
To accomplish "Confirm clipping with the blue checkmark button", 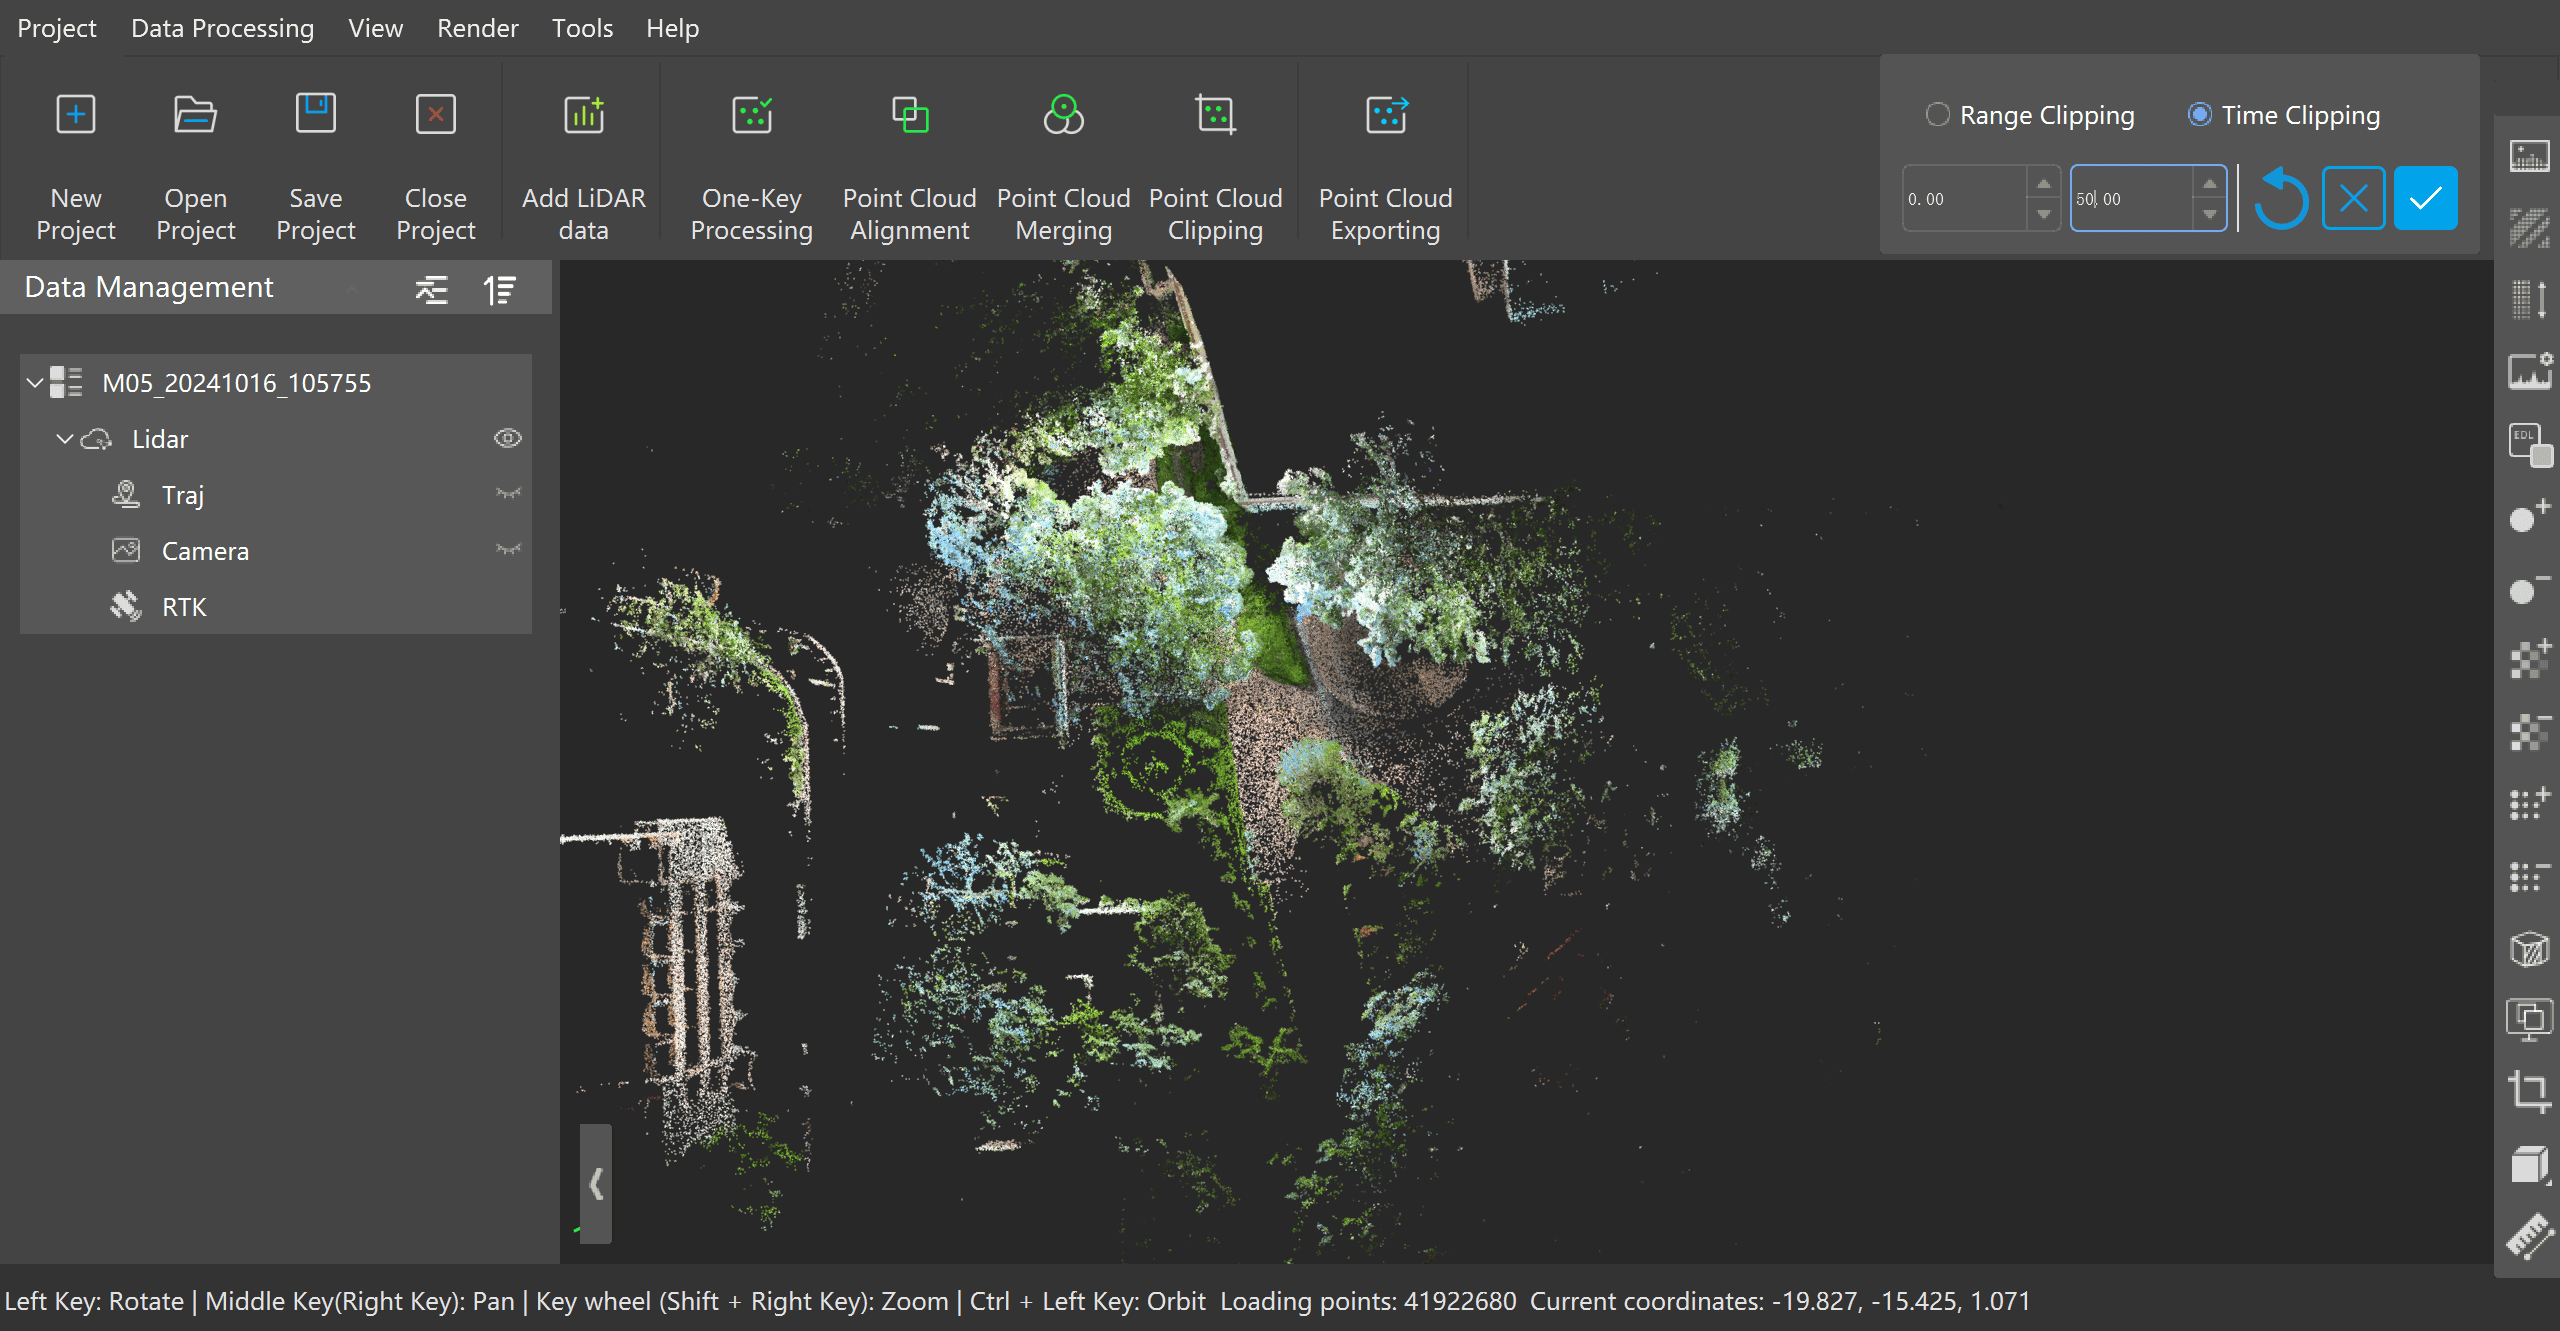I will pos(2425,199).
